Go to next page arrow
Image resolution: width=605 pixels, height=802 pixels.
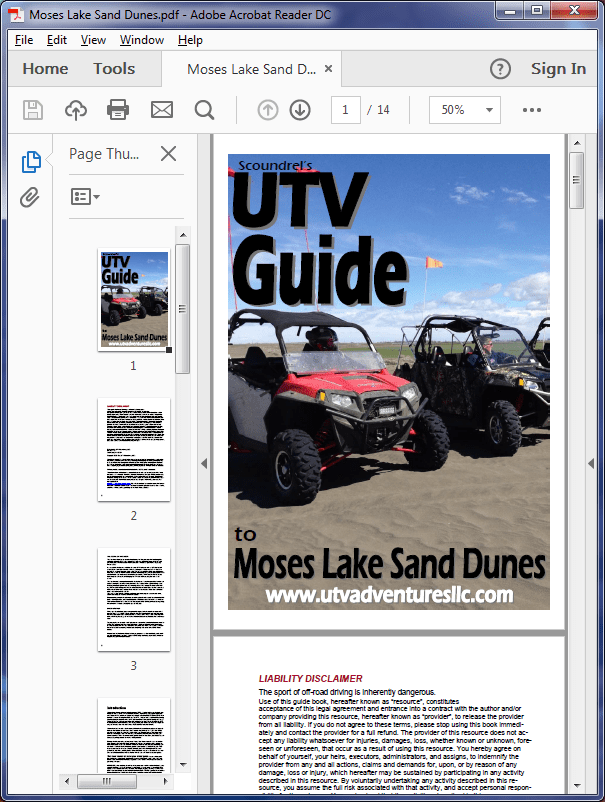click(300, 110)
